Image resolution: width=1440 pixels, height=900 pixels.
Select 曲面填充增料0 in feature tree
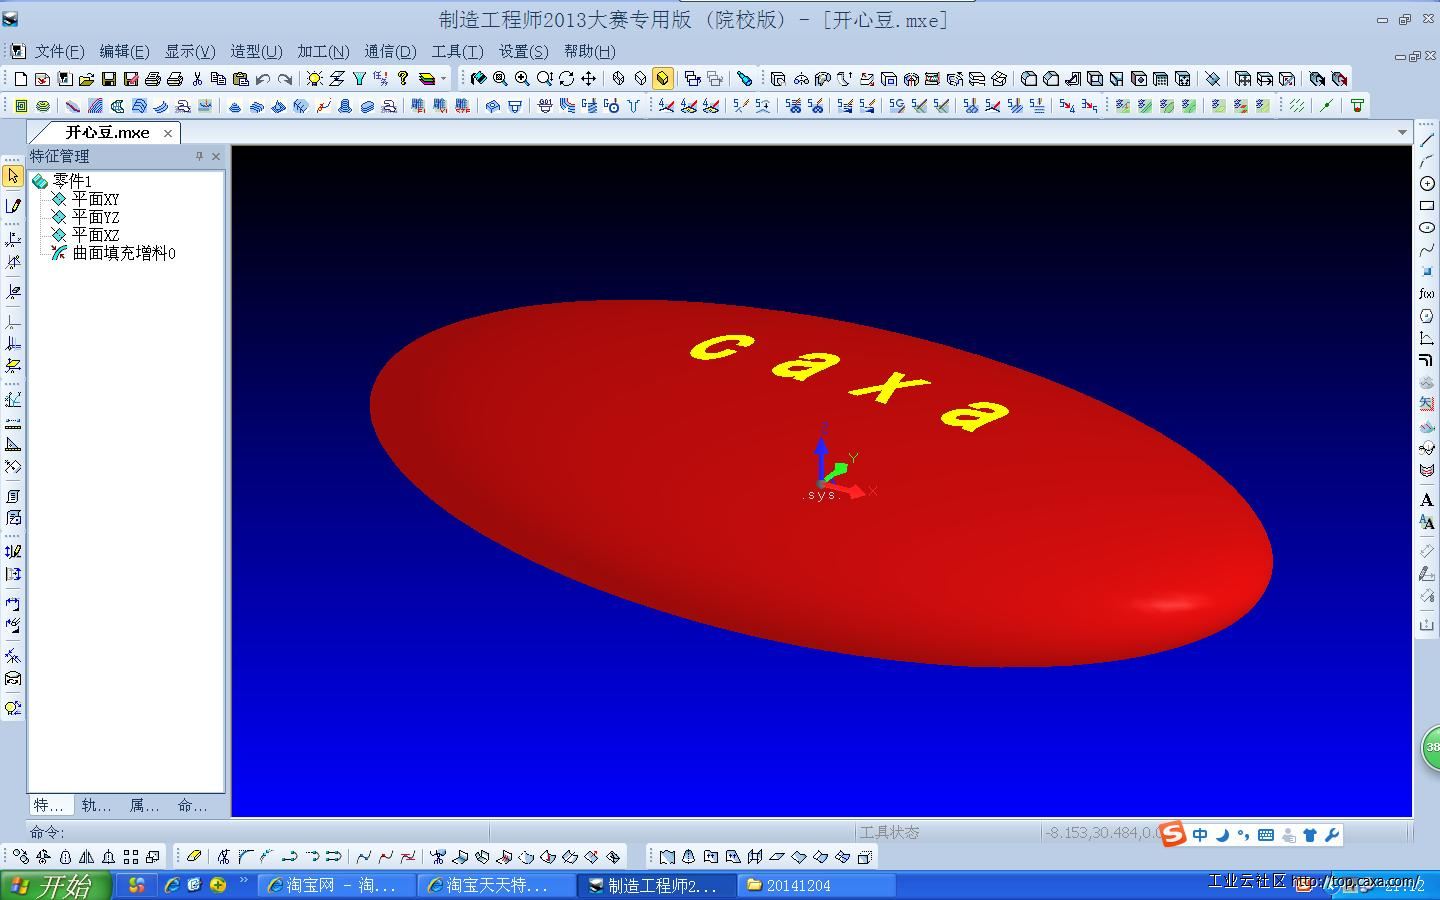[x=123, y=253]
